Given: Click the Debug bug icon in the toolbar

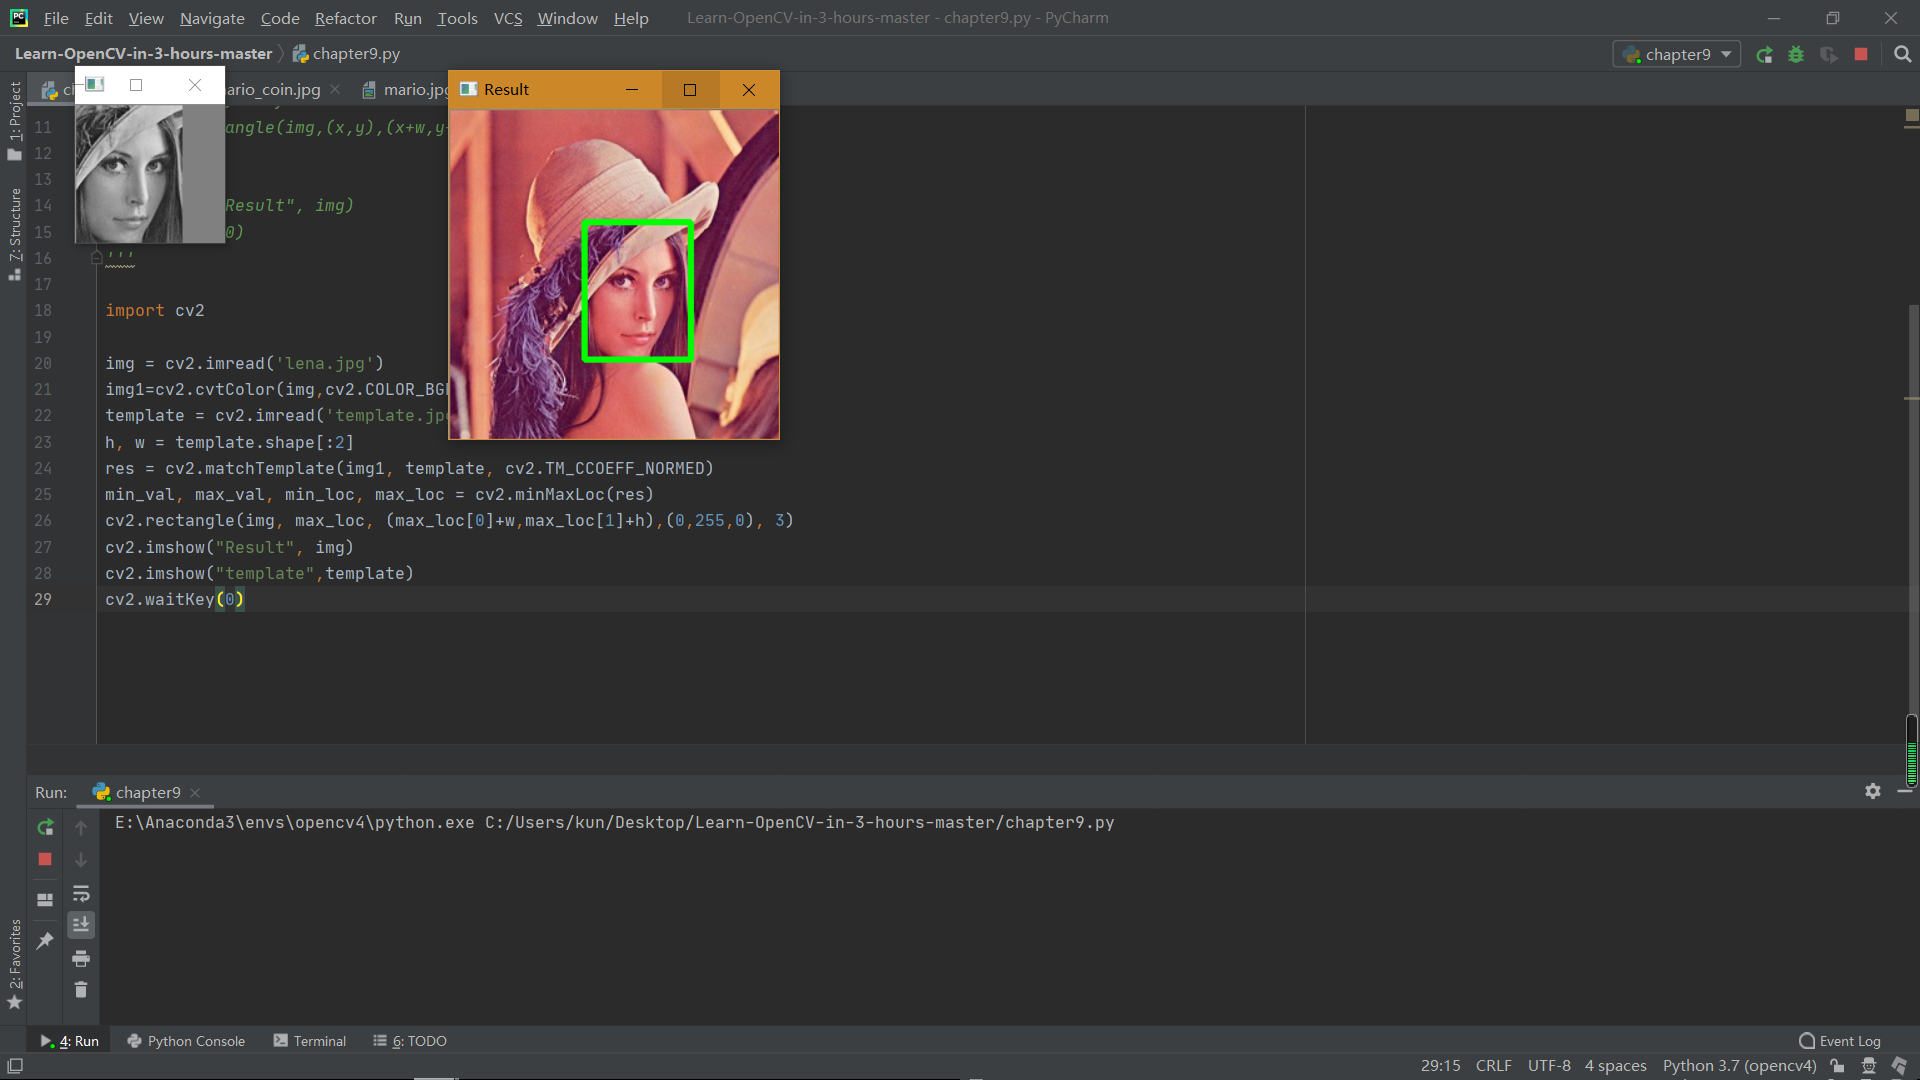Looking at the screenshot, I should tap(1796, 55).
